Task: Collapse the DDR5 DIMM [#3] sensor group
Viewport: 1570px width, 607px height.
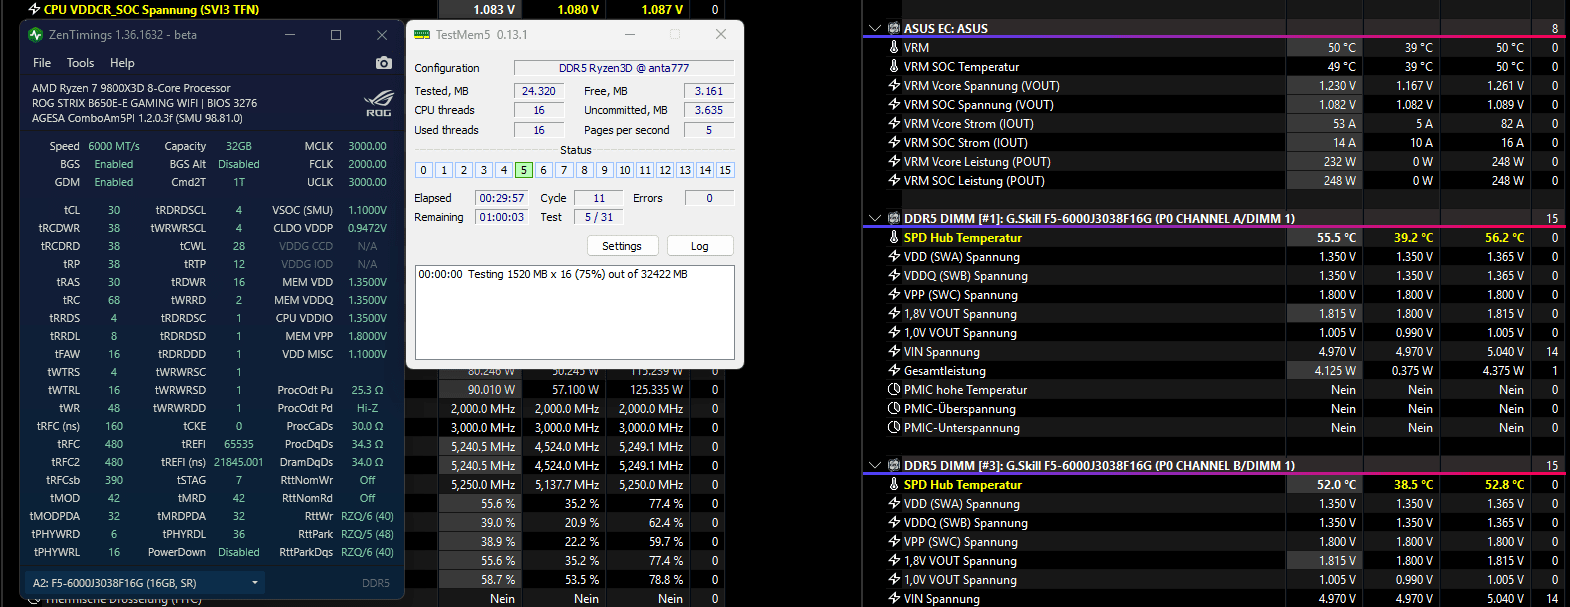Action: [875, 465]
